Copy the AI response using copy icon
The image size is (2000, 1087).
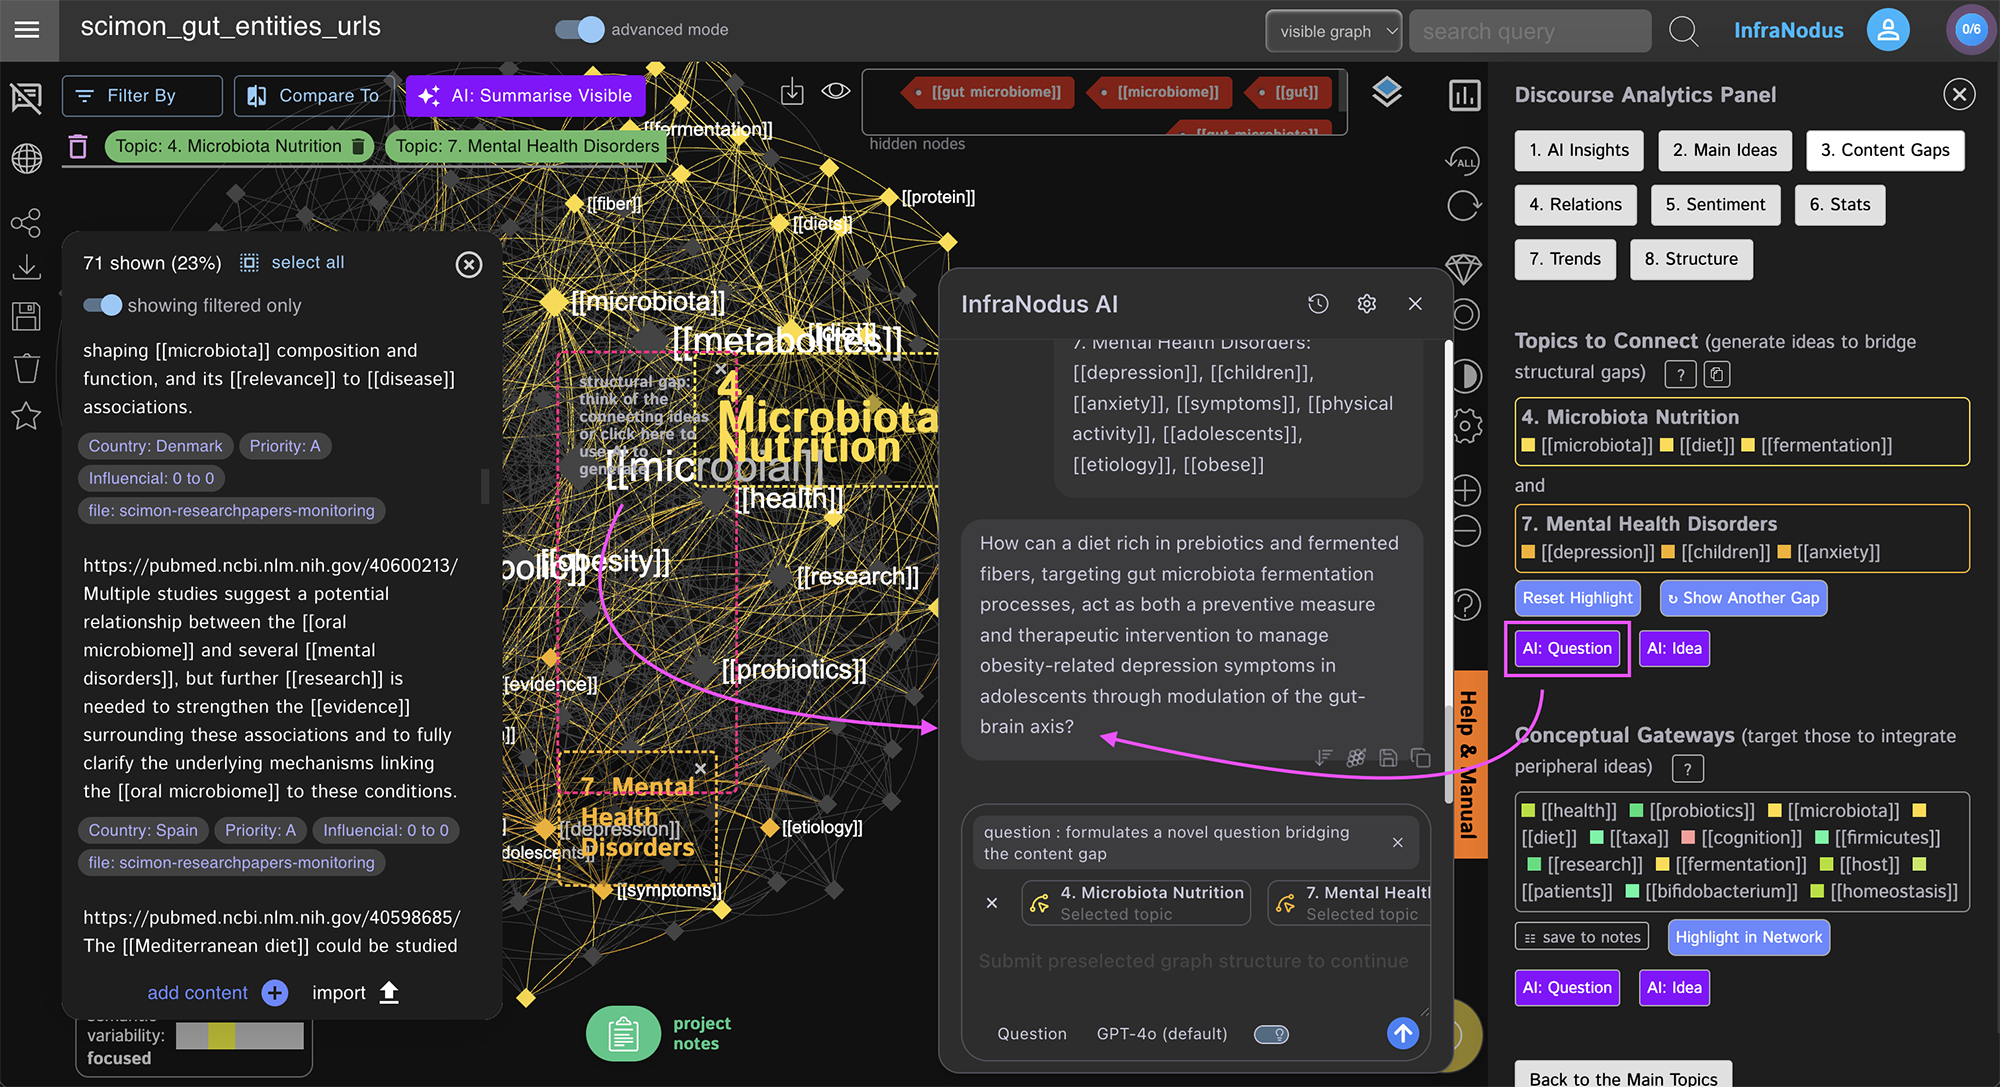click(1420, 758)
